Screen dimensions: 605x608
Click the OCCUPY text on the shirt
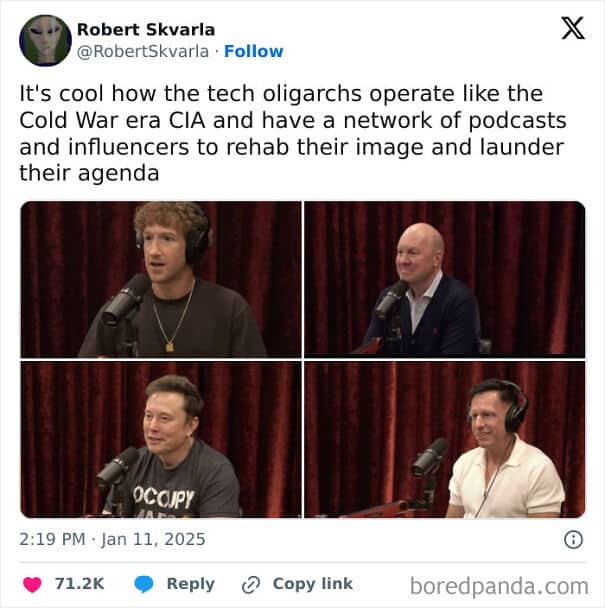[163, 497]
